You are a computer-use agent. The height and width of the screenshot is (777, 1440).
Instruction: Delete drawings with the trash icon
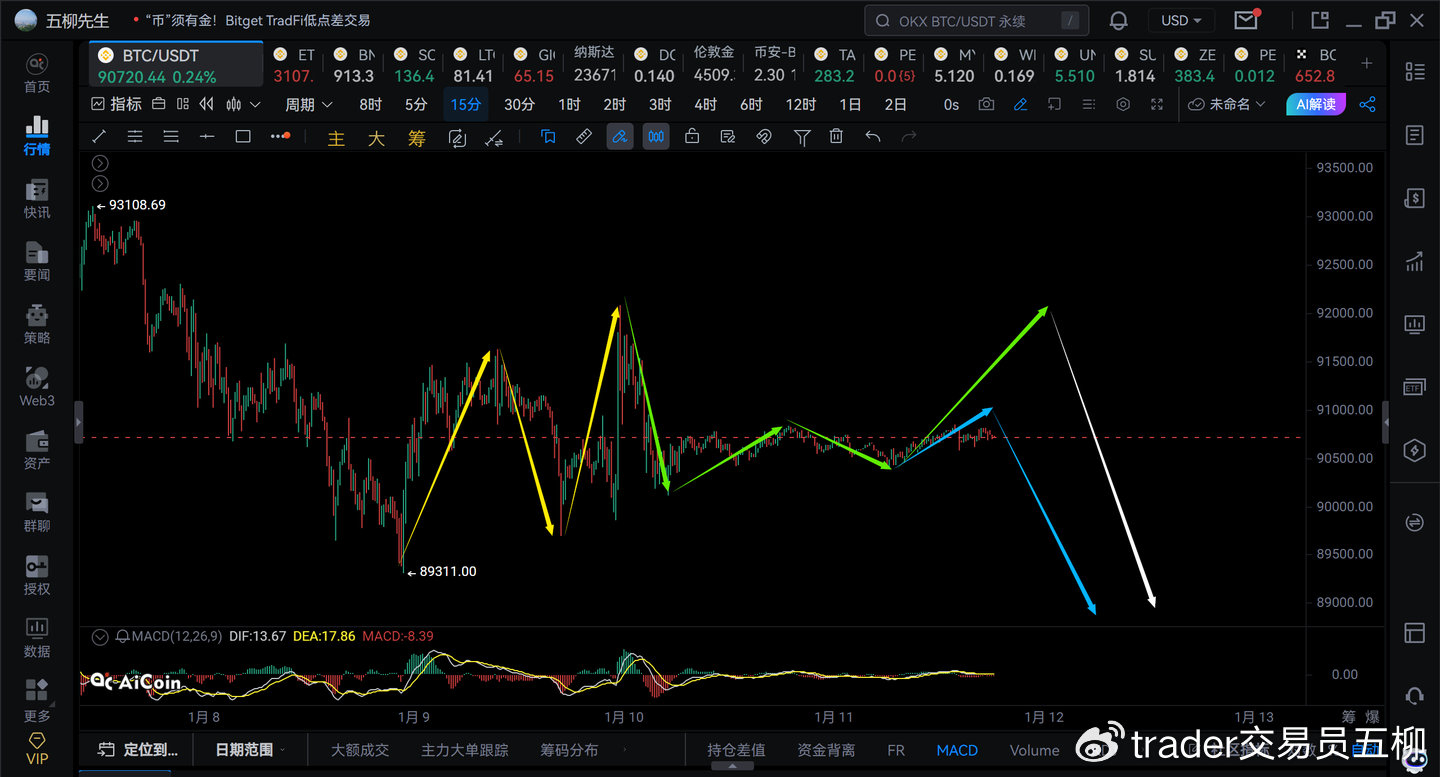point(836,136)
